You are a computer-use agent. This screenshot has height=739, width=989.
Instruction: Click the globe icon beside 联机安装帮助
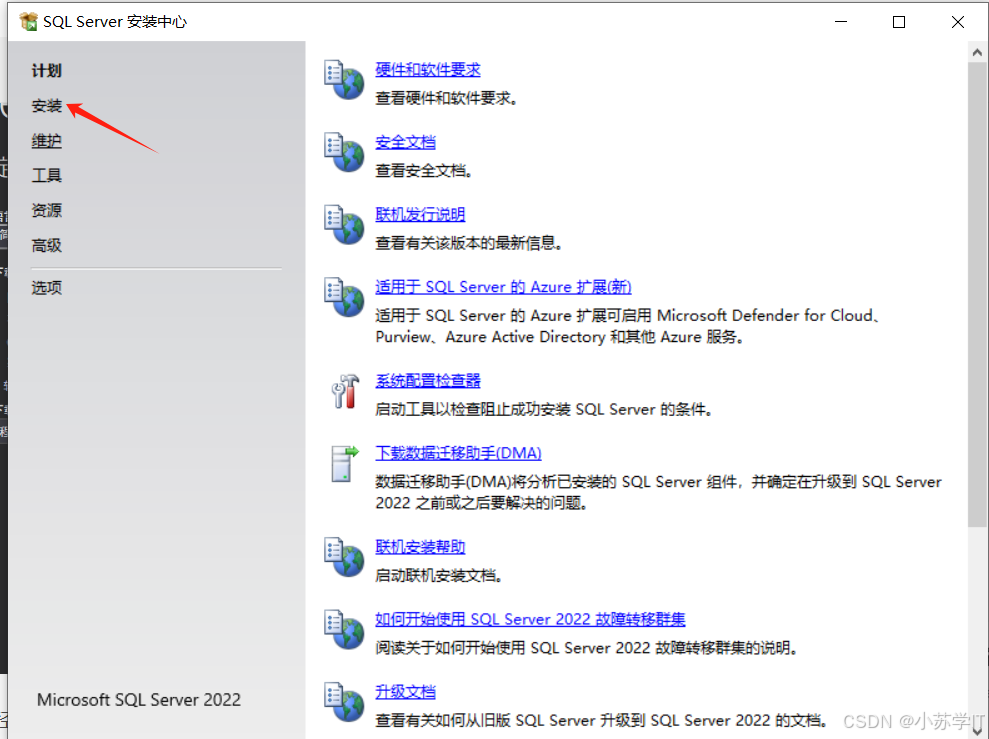point(344,557)
